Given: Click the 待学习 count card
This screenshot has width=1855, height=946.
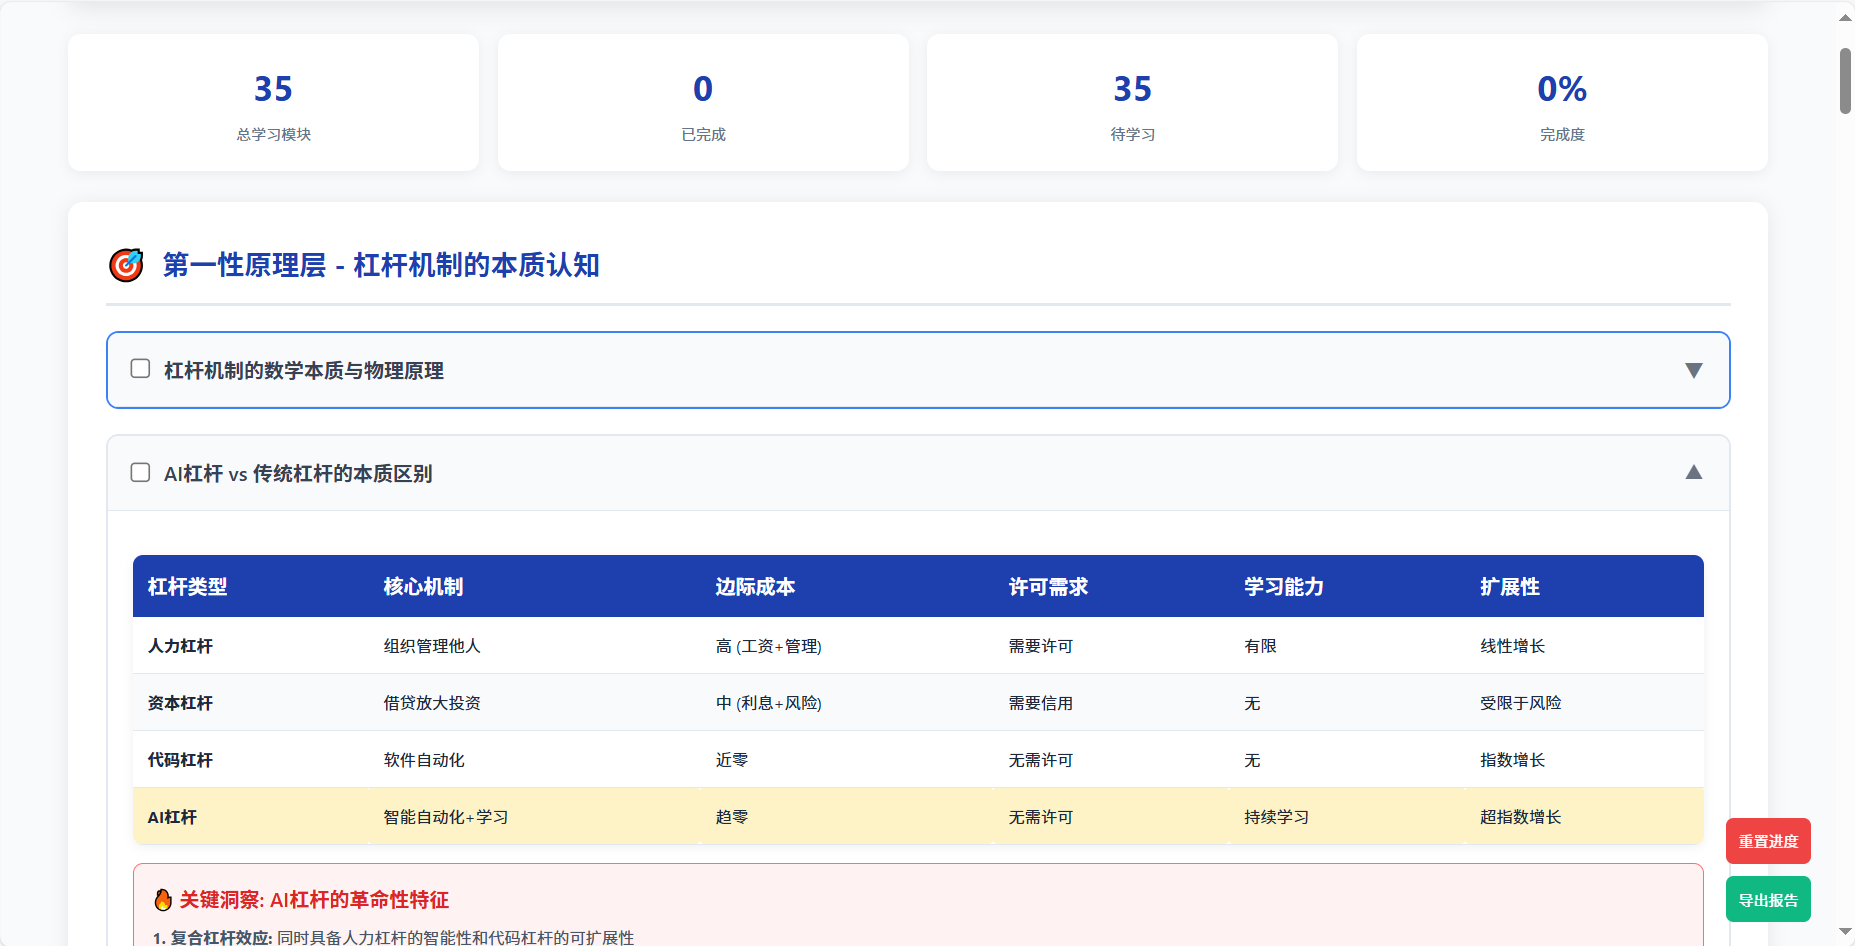Looking at the screenshot, I should tap(1132, 103).
